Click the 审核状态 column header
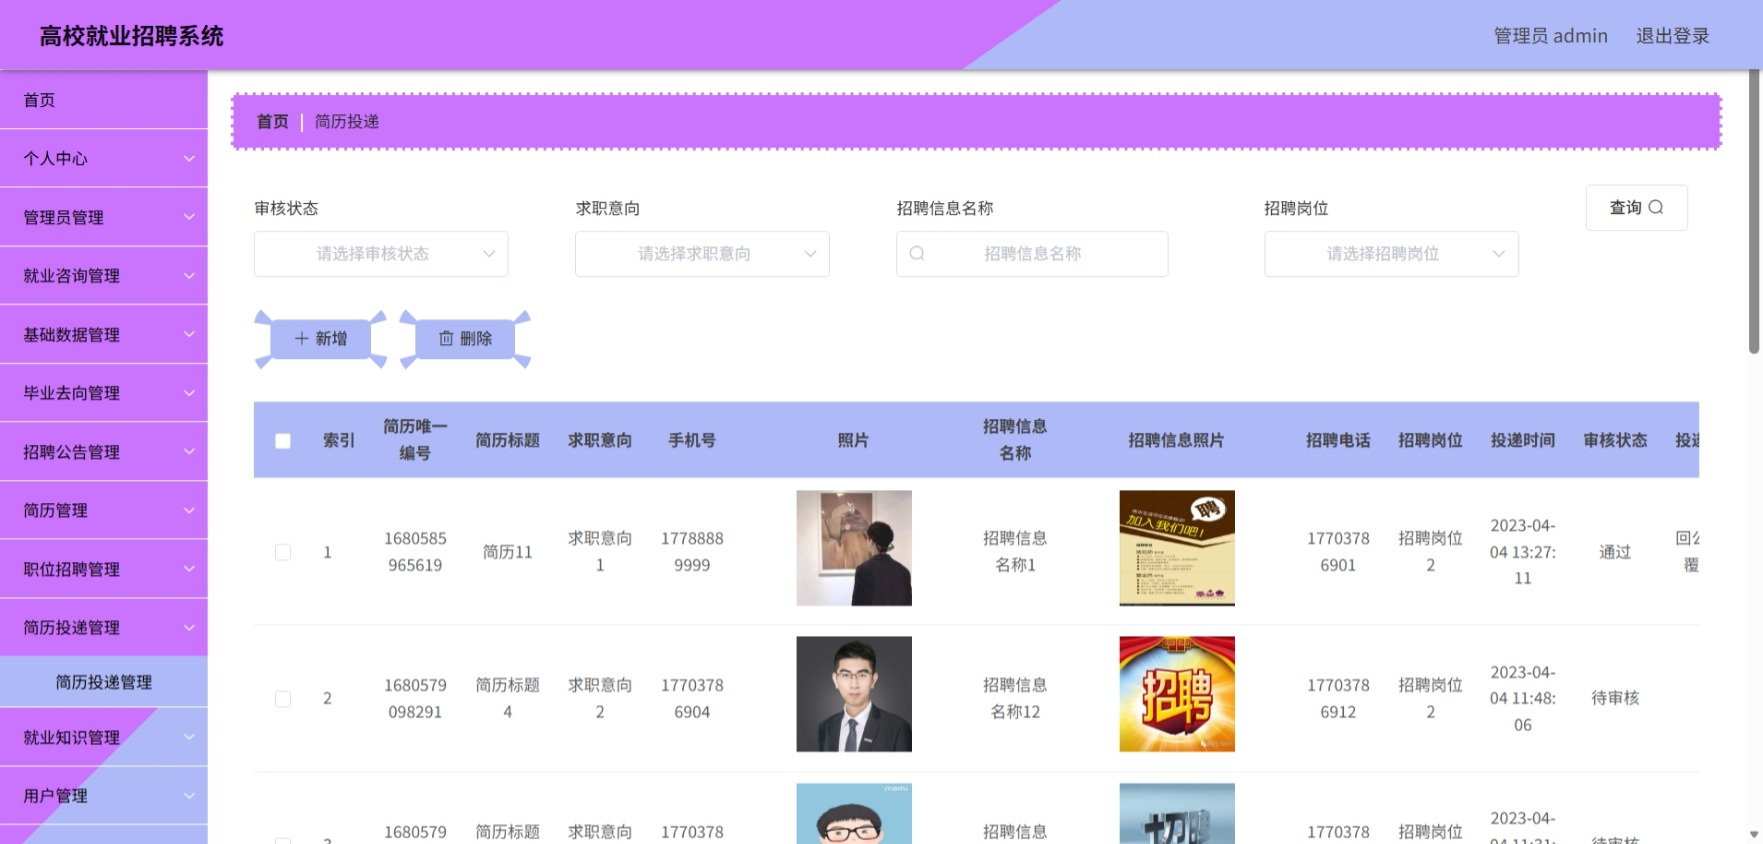 (1615, 441)
